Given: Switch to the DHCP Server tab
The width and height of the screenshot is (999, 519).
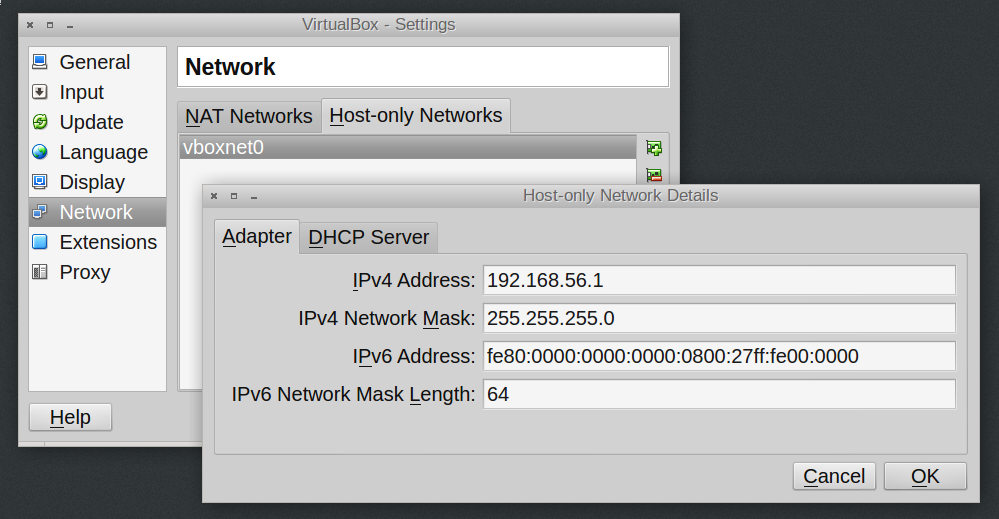Looking at the screenshot, I should pyautogui.click(x=369, y=237).
